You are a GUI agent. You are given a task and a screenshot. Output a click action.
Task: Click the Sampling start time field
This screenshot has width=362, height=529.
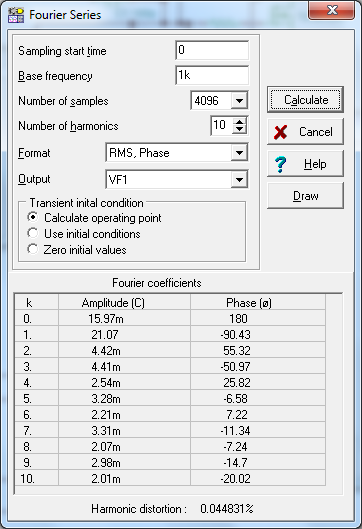tap(212, 50)
